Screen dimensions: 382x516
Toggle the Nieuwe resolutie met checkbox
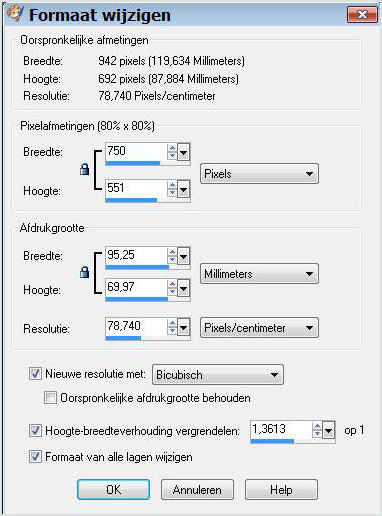(35, 373)
